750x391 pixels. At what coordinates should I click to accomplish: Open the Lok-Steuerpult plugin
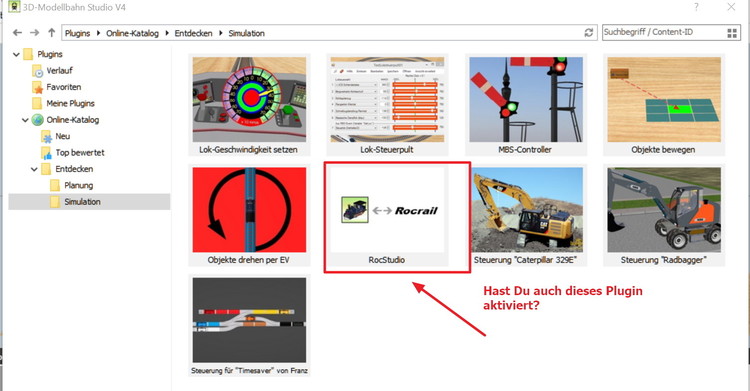(x=387, y=105)
